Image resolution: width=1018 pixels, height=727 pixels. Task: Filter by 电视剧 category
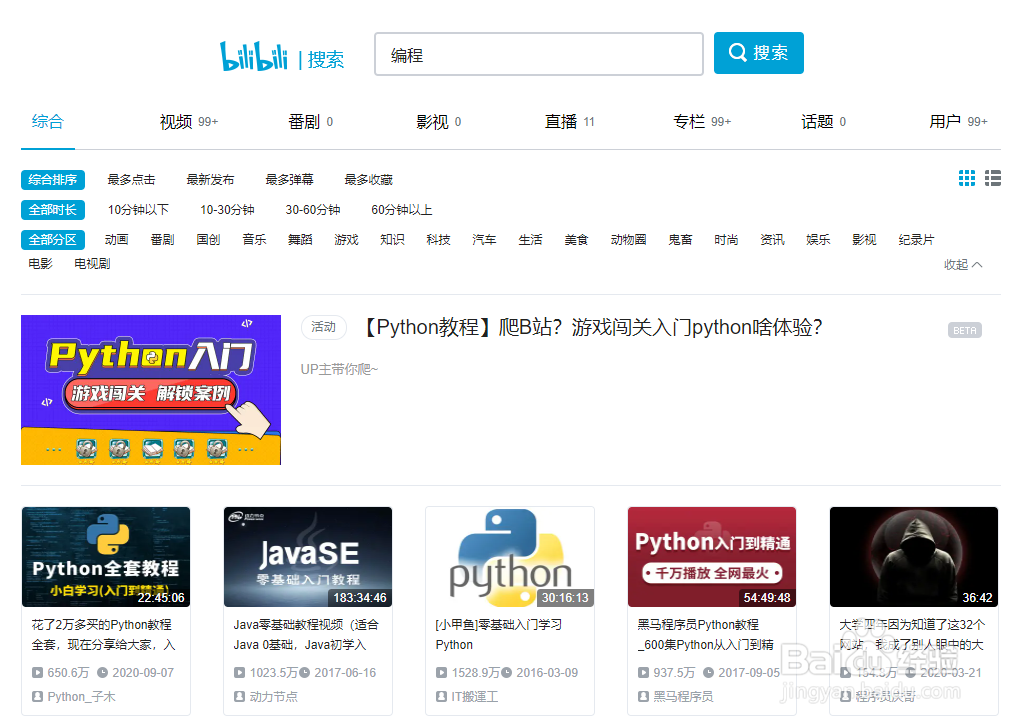pos(92,264)
